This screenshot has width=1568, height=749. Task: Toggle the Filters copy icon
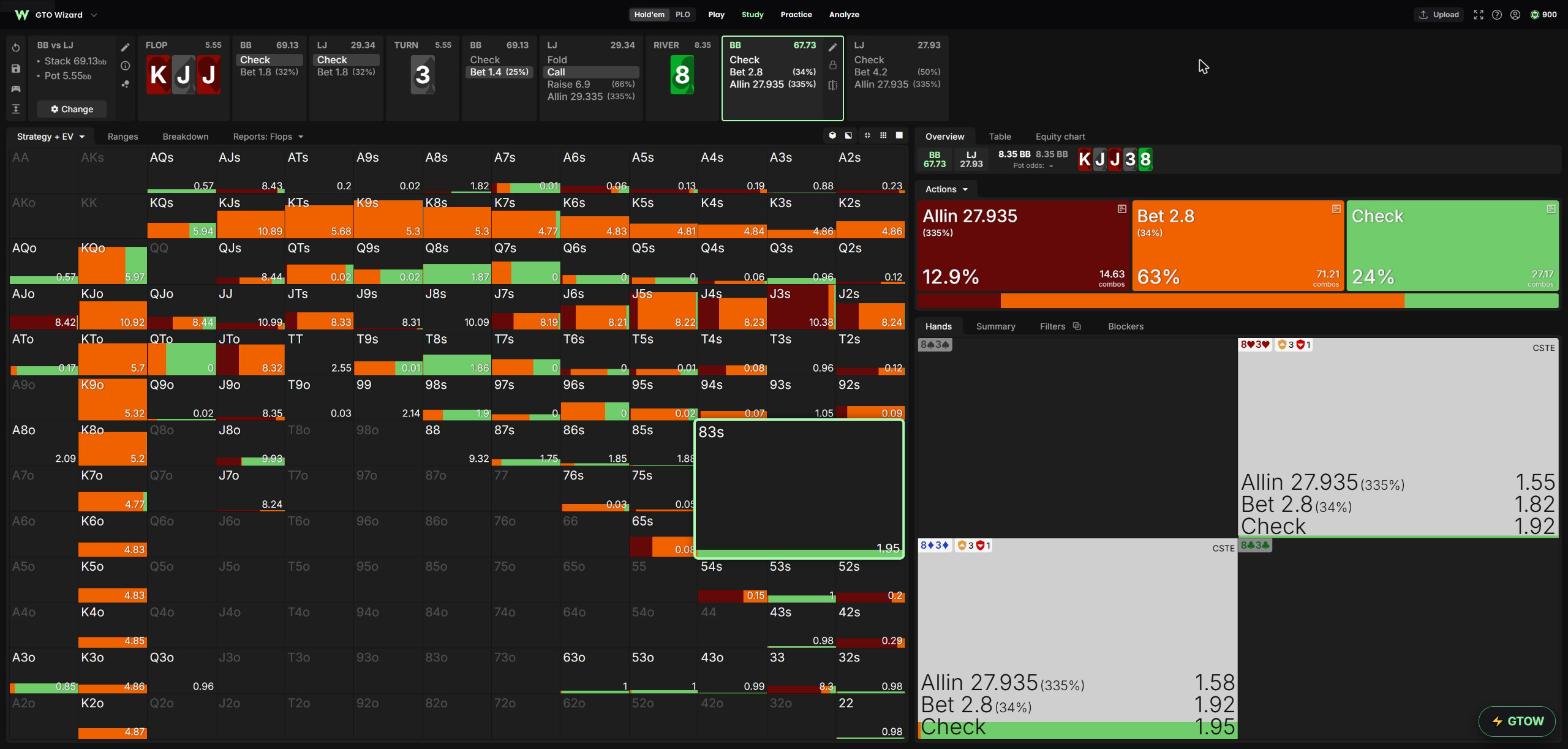[1076, 326]
